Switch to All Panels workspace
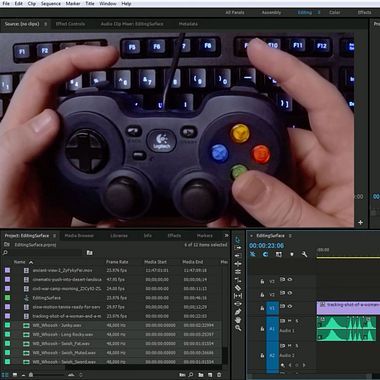Screen dimensions: 380x380 click(x=235, y=12)
